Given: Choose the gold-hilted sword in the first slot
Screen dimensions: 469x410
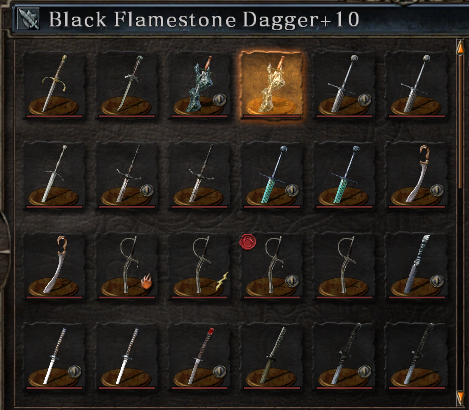Looking at the screenshot, I should pos(54,86).
